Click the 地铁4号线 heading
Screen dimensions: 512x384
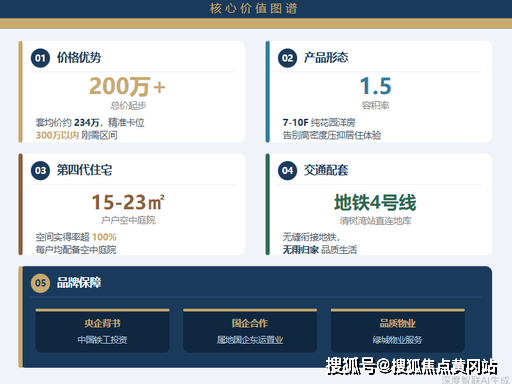pyautogui.click(x=375, y=202)
